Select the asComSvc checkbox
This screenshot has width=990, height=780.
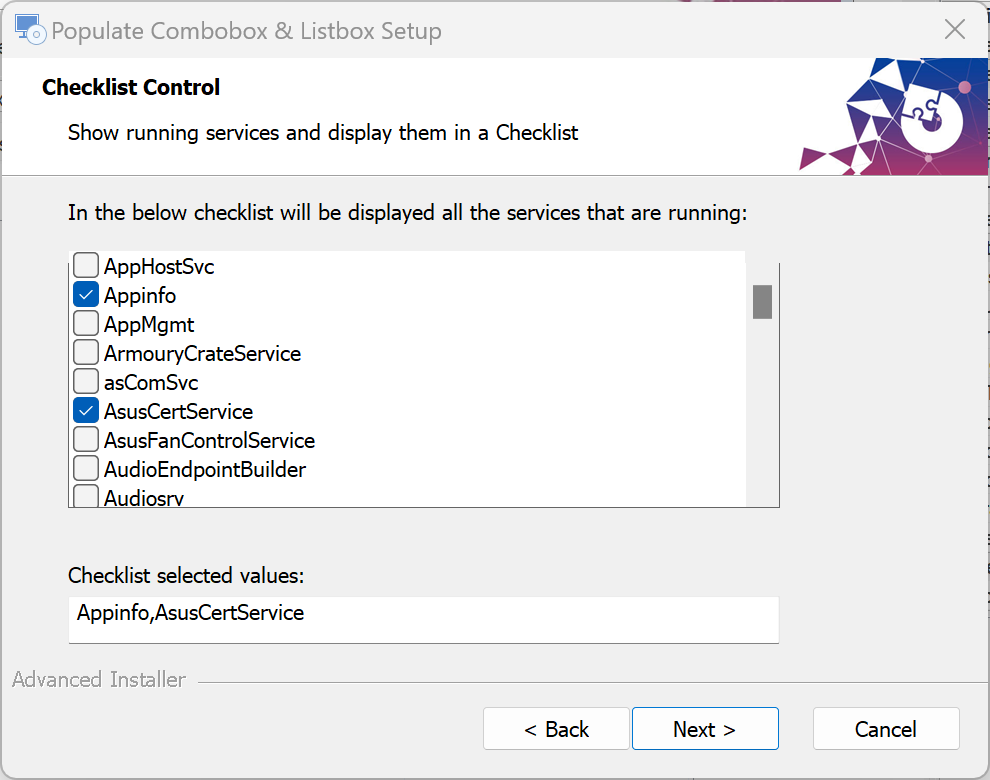pos(86,382)
